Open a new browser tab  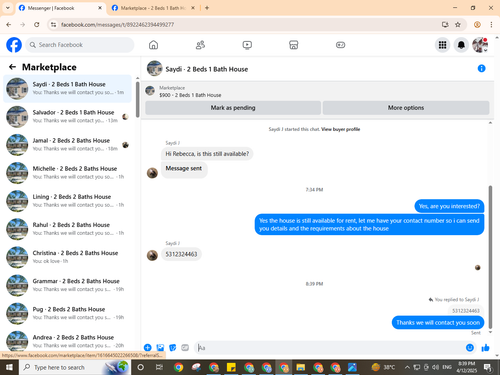(207, 8)
